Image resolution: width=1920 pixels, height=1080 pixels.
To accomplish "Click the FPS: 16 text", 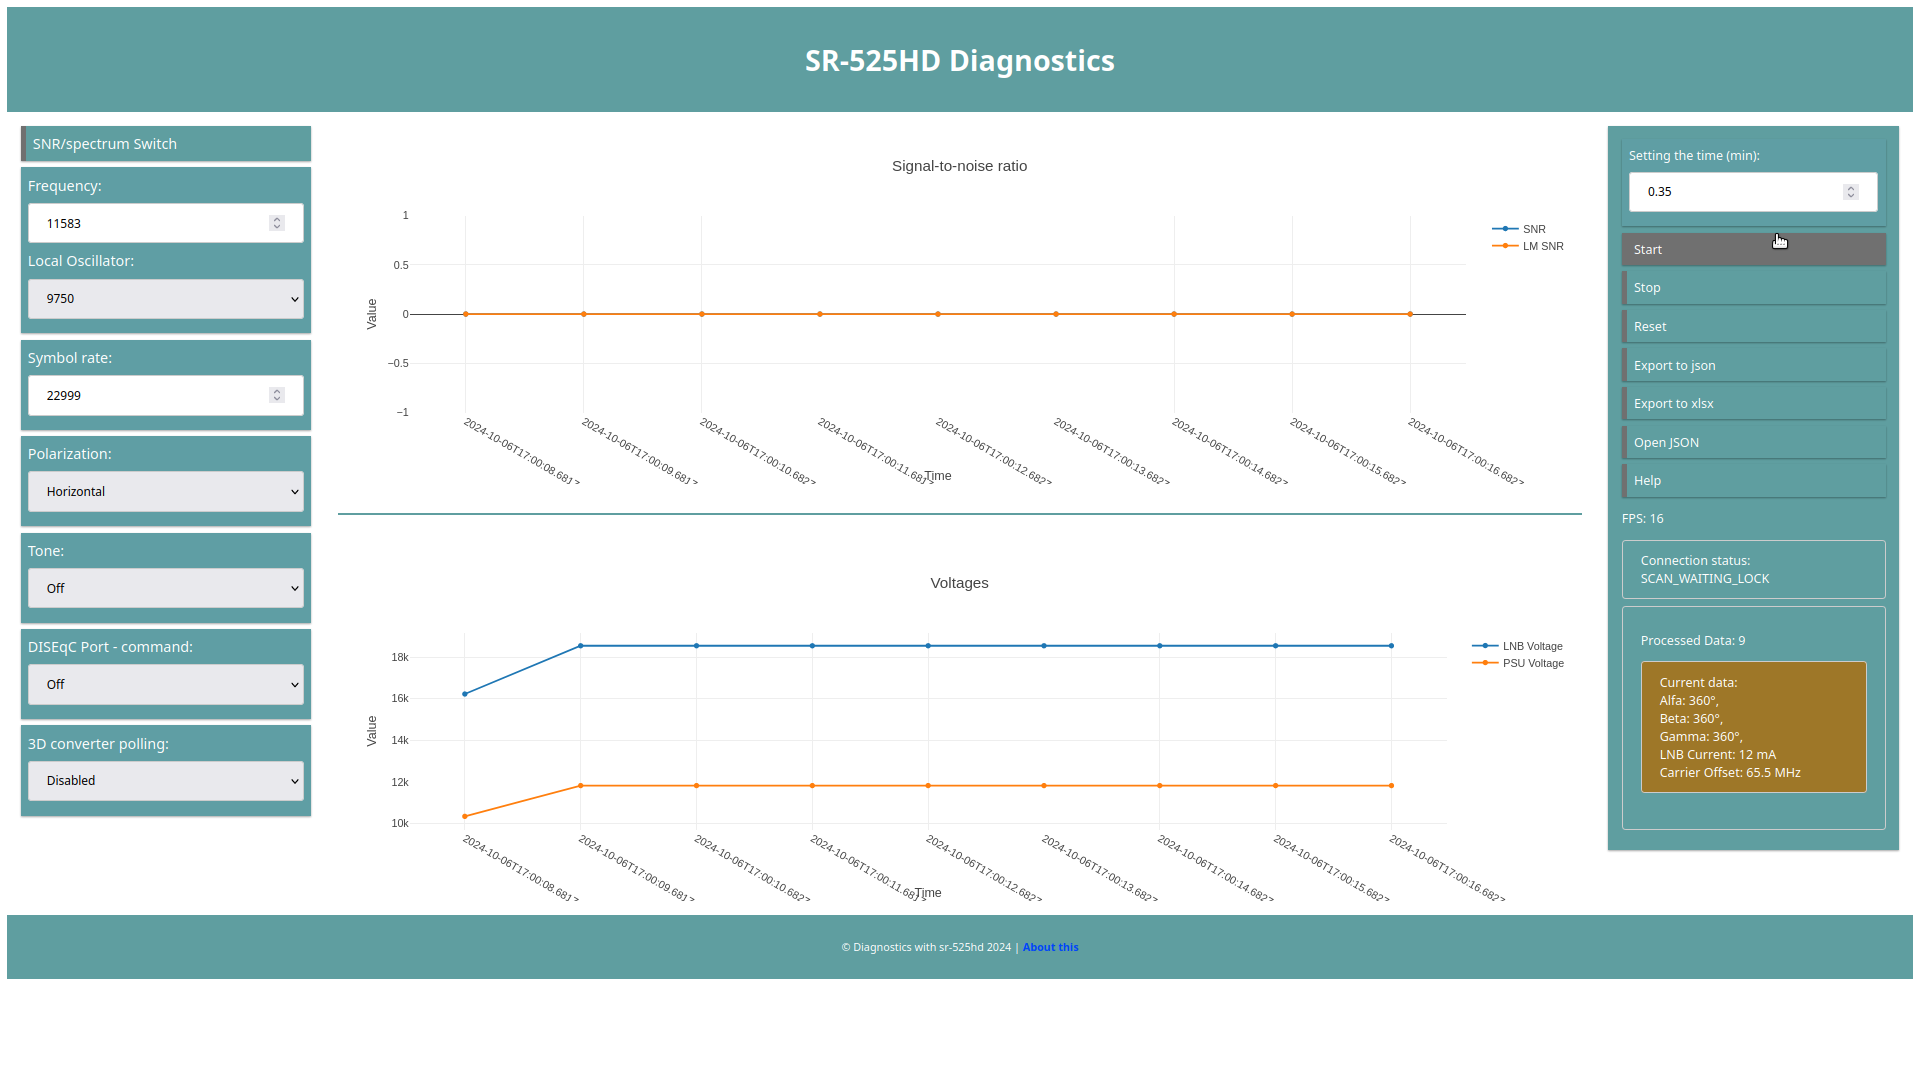I will click(x=1643, y=519).
